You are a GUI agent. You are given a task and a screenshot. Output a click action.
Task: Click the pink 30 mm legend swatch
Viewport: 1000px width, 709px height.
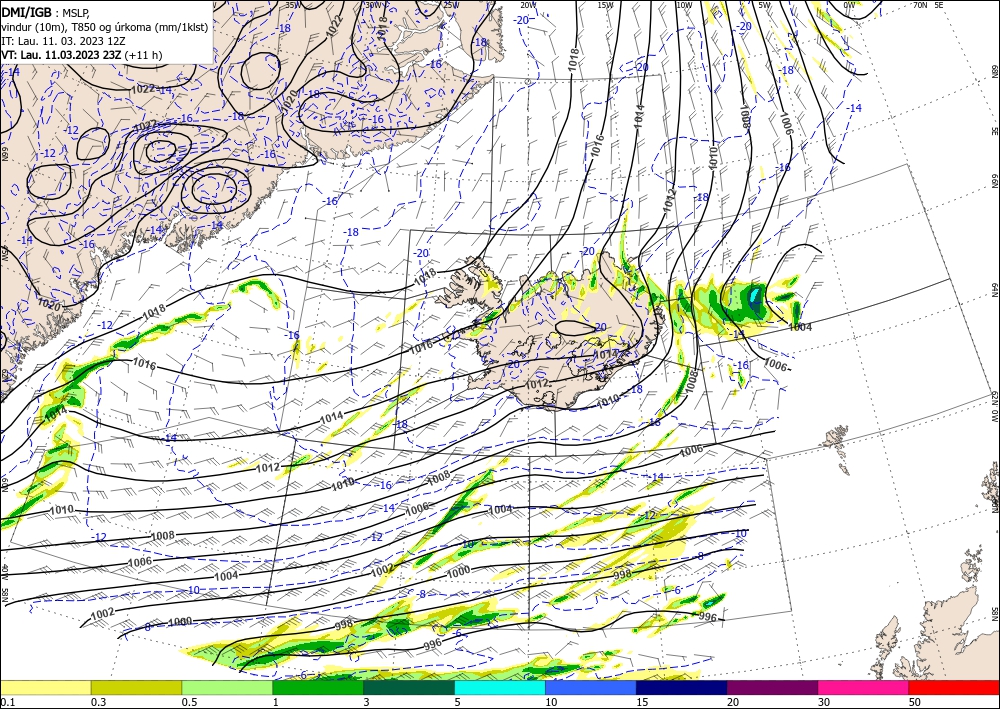point(864,688)
